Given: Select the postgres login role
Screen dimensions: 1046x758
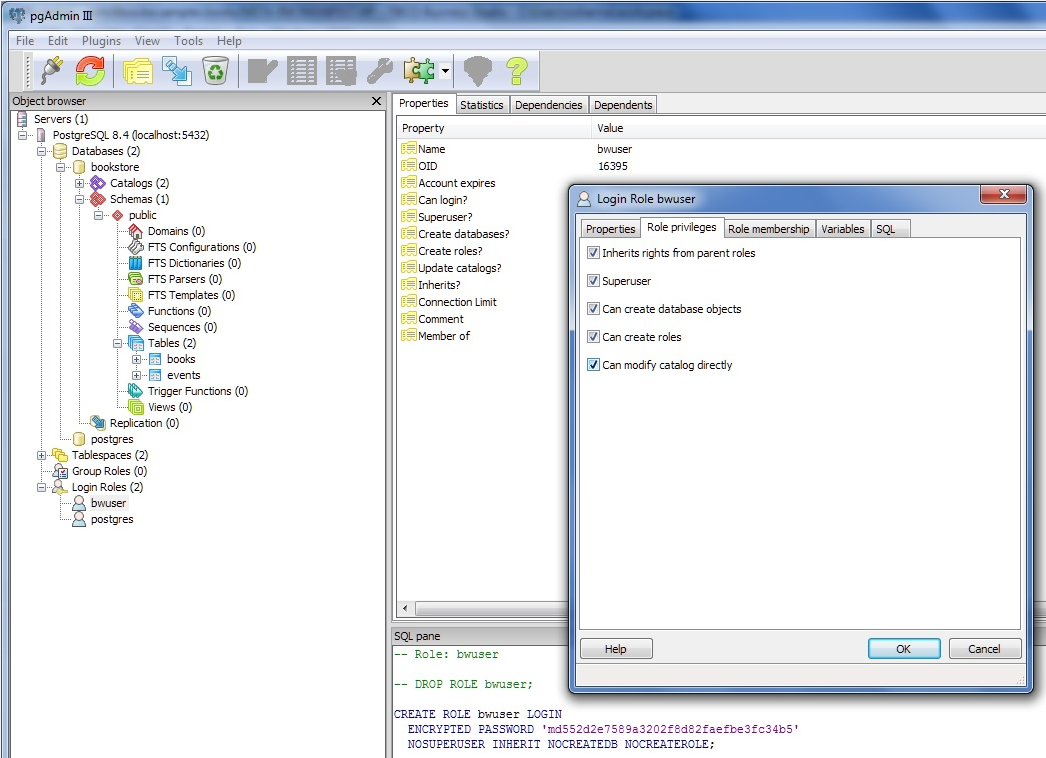Looking at the screenshot, I should (111, 519).
